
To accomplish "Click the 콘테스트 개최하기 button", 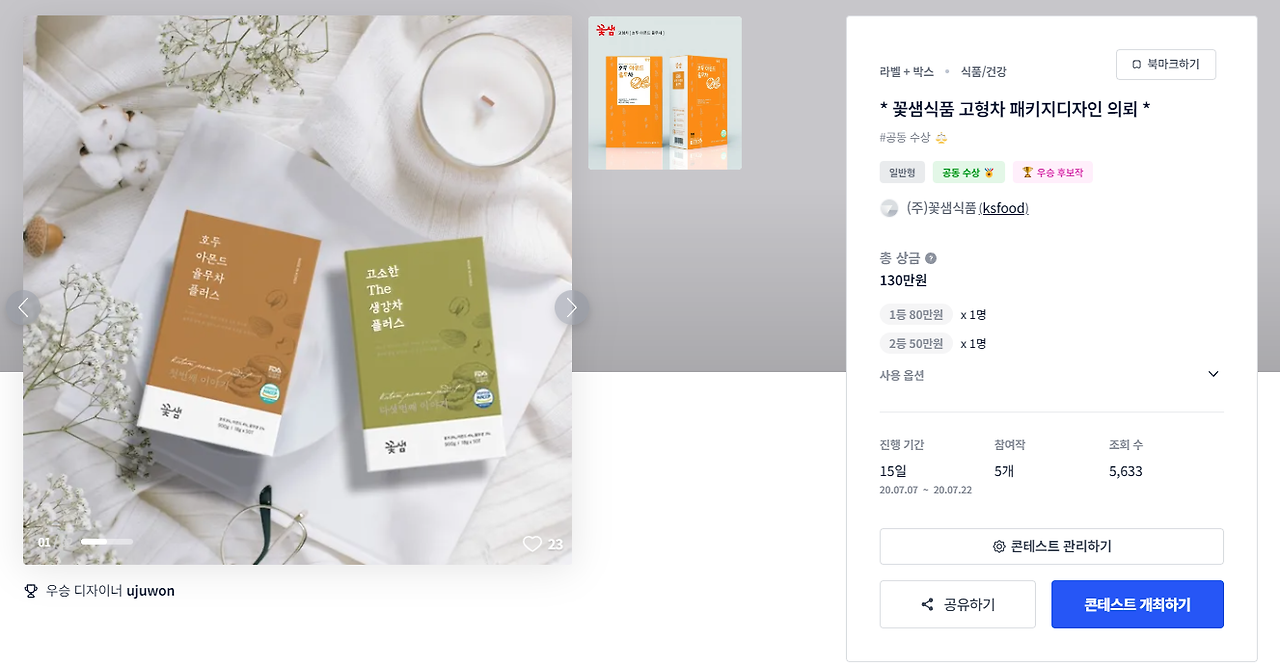I will click(1137, 604).
